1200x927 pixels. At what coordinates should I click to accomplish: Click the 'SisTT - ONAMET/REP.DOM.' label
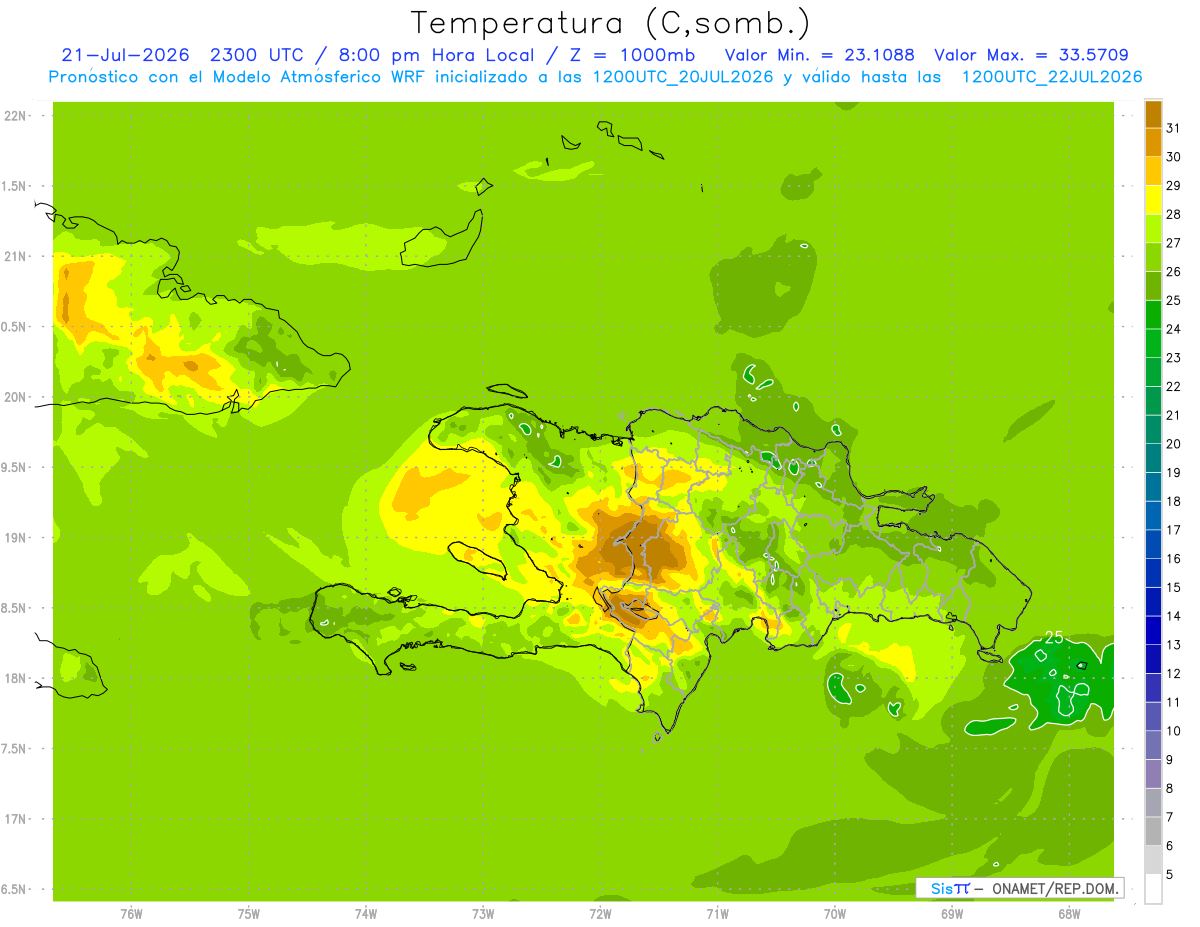click(1019, 888)
